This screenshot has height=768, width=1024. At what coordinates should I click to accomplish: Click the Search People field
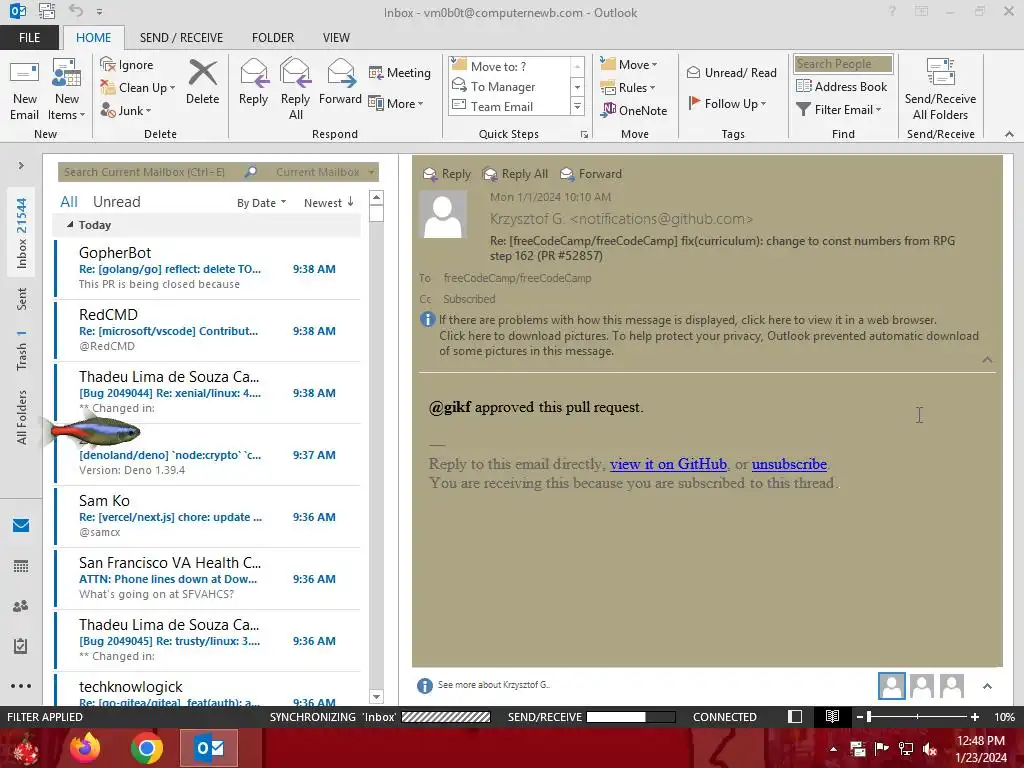coord(843,64)
